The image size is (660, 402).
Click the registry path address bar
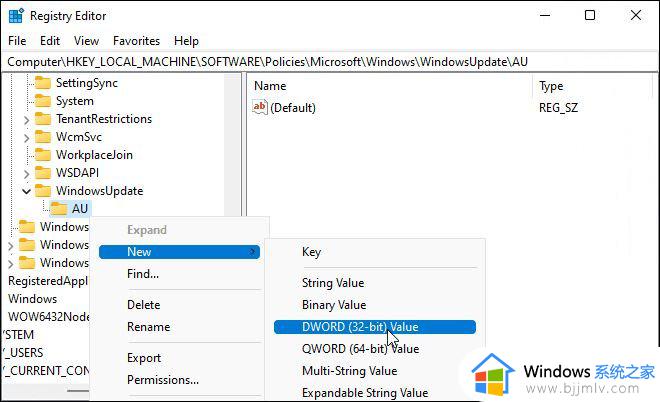click(330, 62)
